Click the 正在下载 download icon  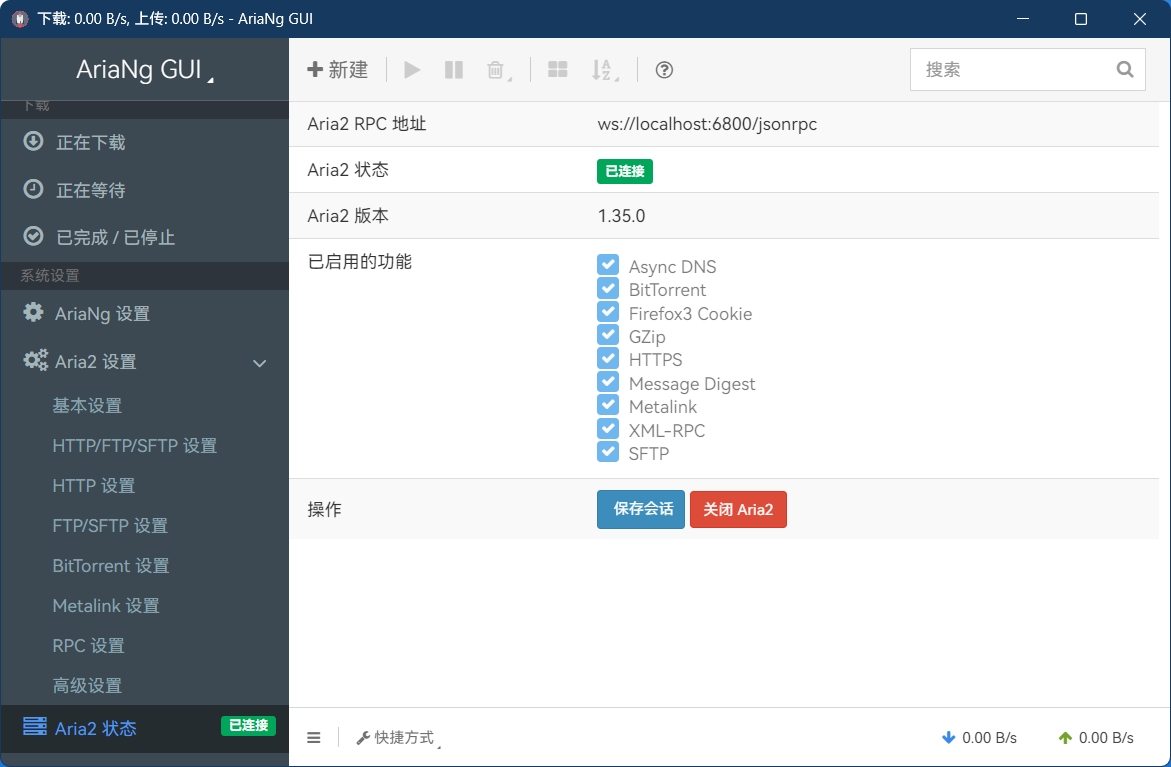(x=33, y=141)
